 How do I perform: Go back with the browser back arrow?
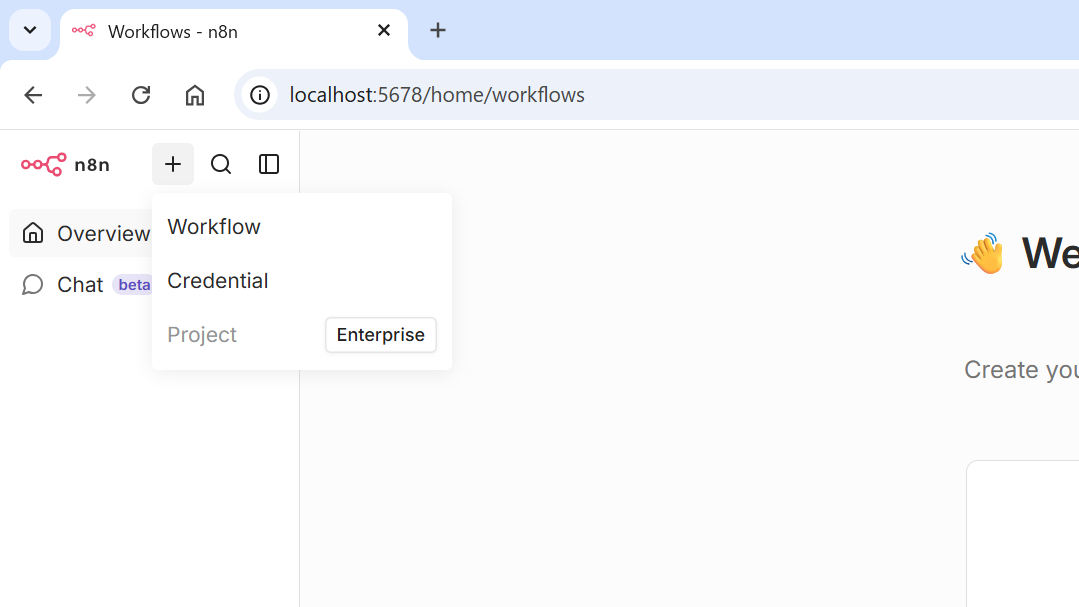pyautogui.click(x=33, y=95)
